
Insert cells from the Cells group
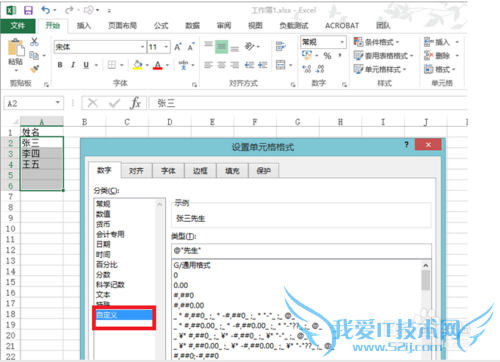click(437, 42)
